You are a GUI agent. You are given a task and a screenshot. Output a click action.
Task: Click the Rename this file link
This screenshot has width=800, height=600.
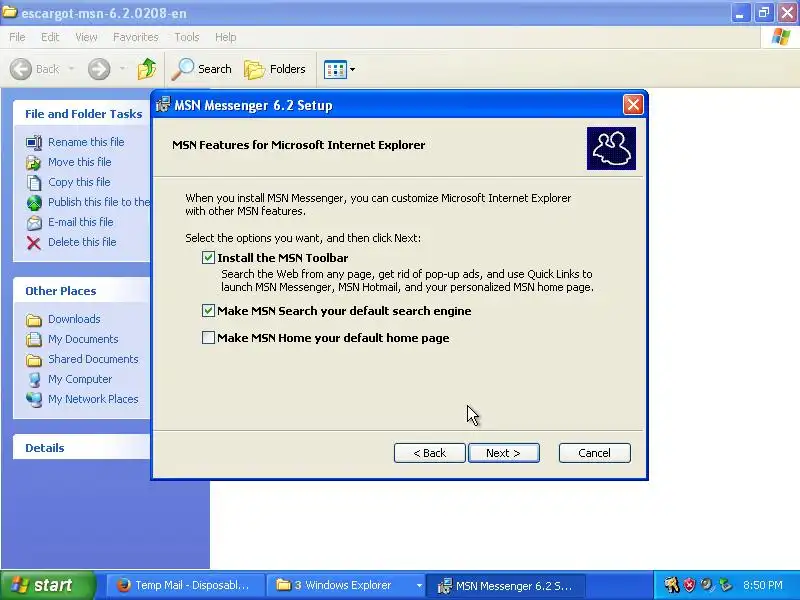[x=86, y=142]
